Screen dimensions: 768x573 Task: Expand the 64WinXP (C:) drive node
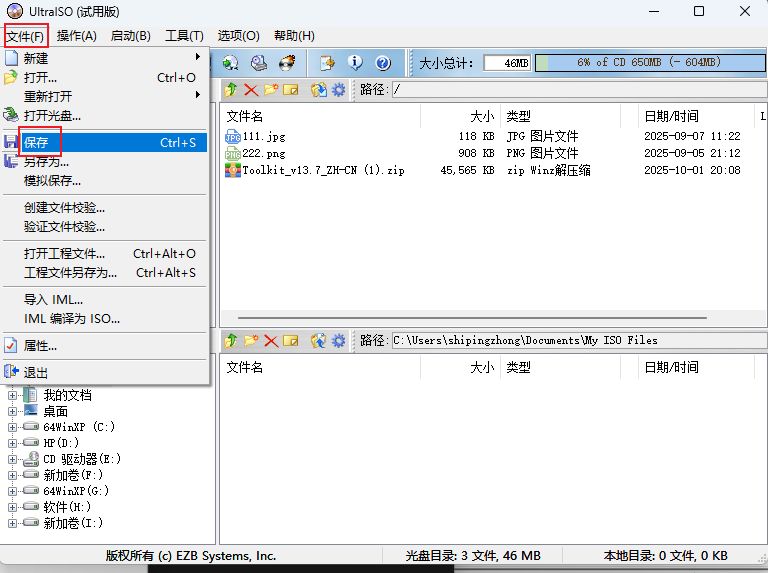[13, 427]
